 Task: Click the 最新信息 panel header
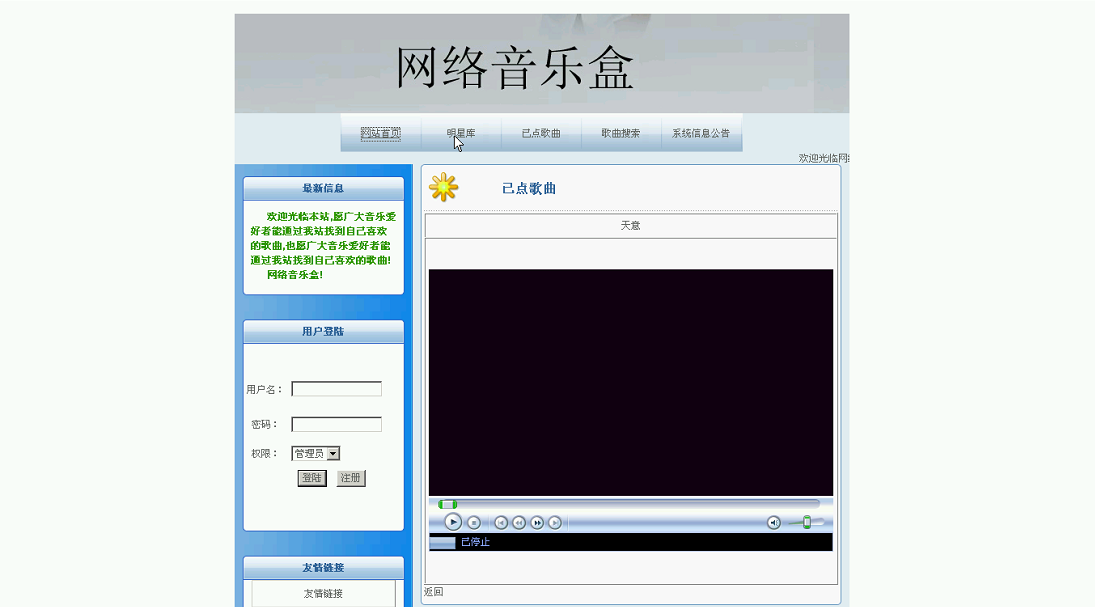point(323,189)
